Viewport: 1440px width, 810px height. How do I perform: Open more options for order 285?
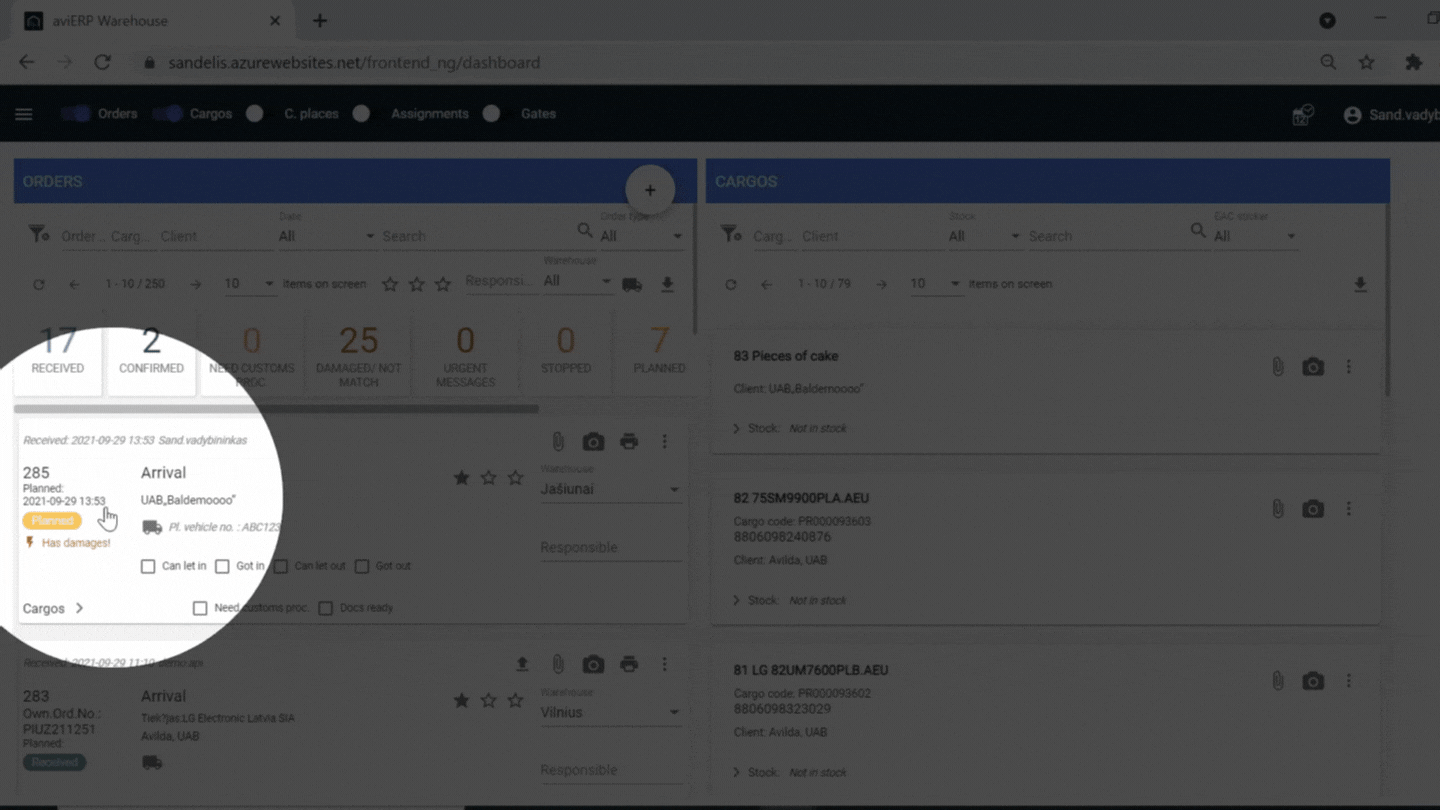[664, 441]
